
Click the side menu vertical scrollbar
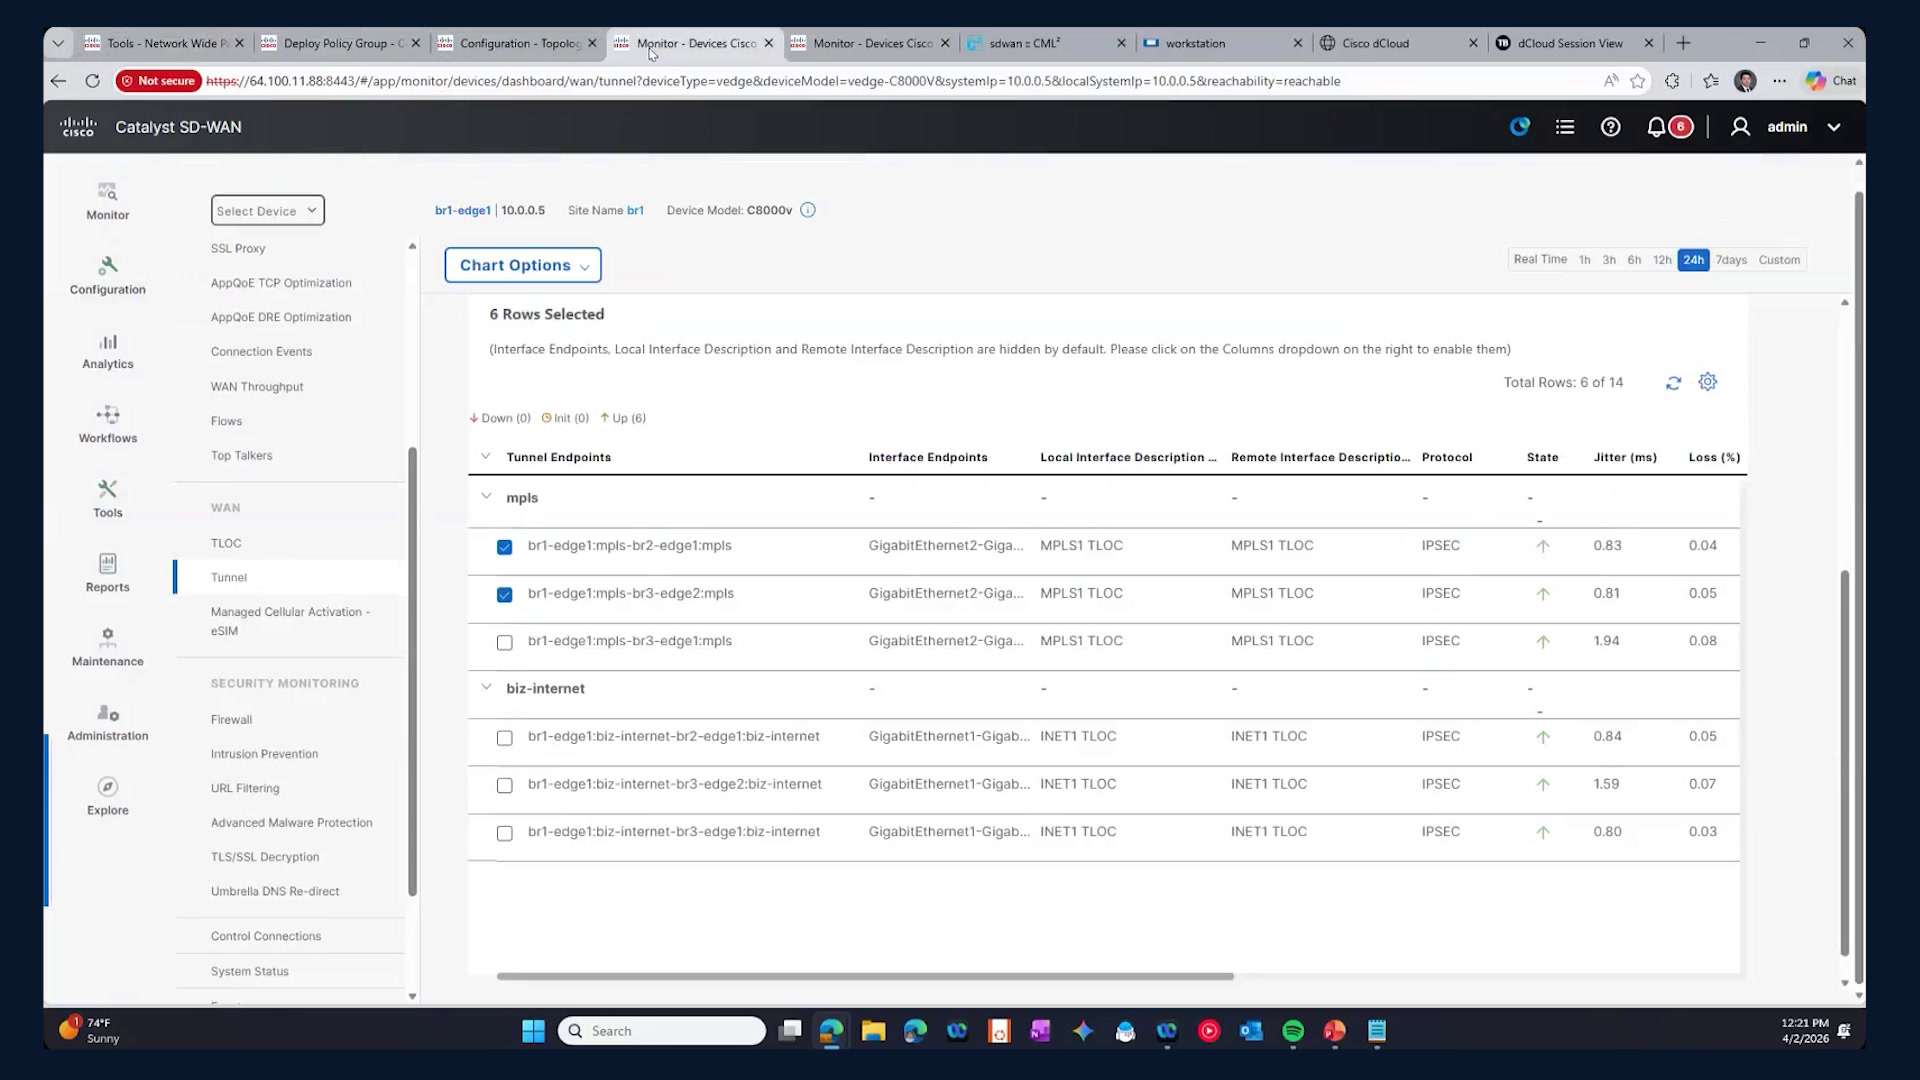point(412,671)
